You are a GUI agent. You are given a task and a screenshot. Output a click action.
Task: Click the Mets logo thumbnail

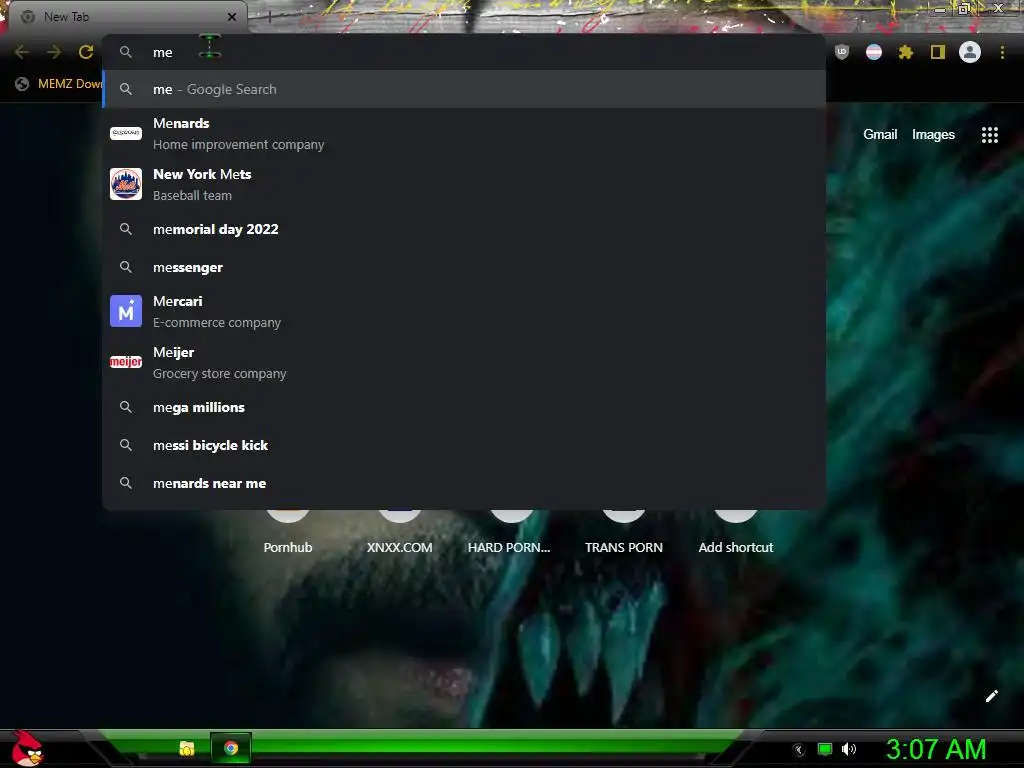(x=126, y=184)
